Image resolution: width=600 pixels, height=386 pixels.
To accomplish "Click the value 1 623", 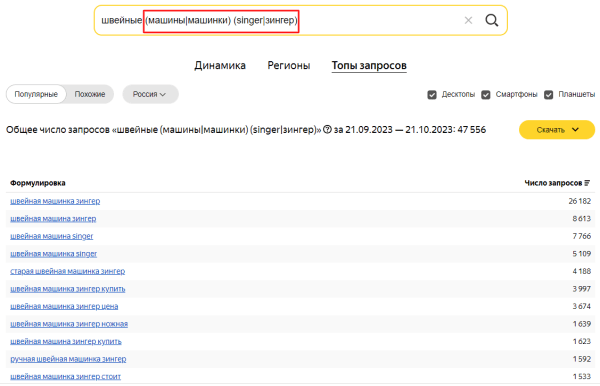I will [582, 341].
